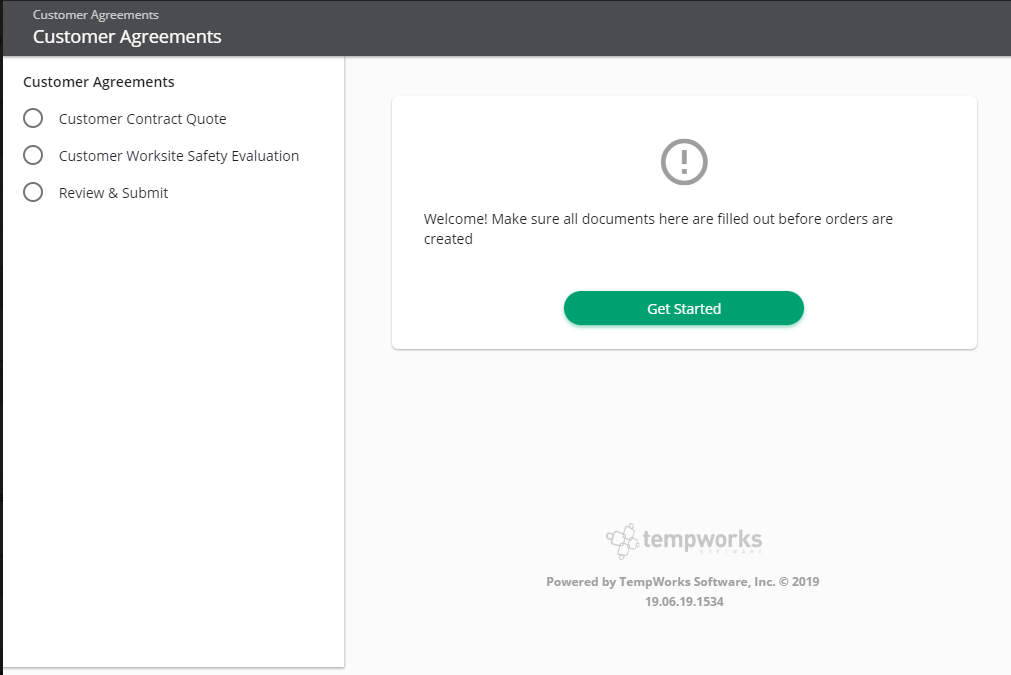Click the empty area of the sidebar panel
This screenshot has width=1011, height=675.
[173, 432]
